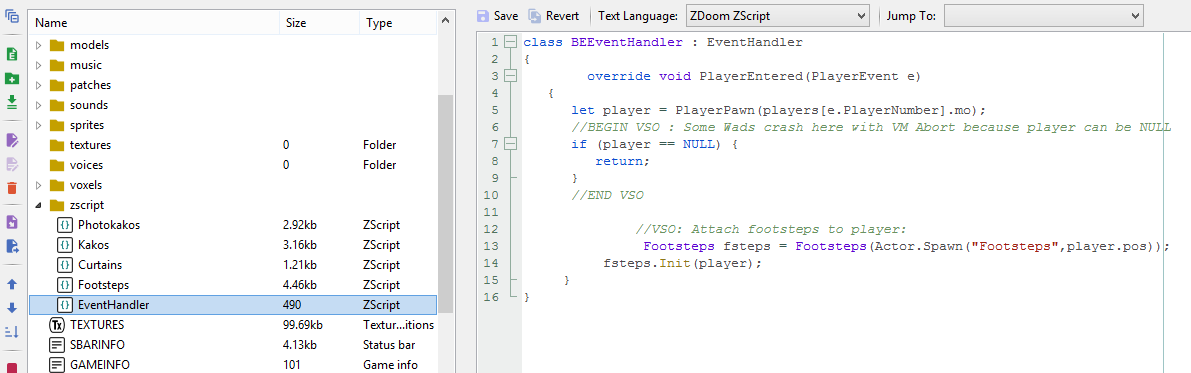This screenshot has height=373, width=1191.
Task: Click the New Entry green document icon
Action: click(11, 55)
